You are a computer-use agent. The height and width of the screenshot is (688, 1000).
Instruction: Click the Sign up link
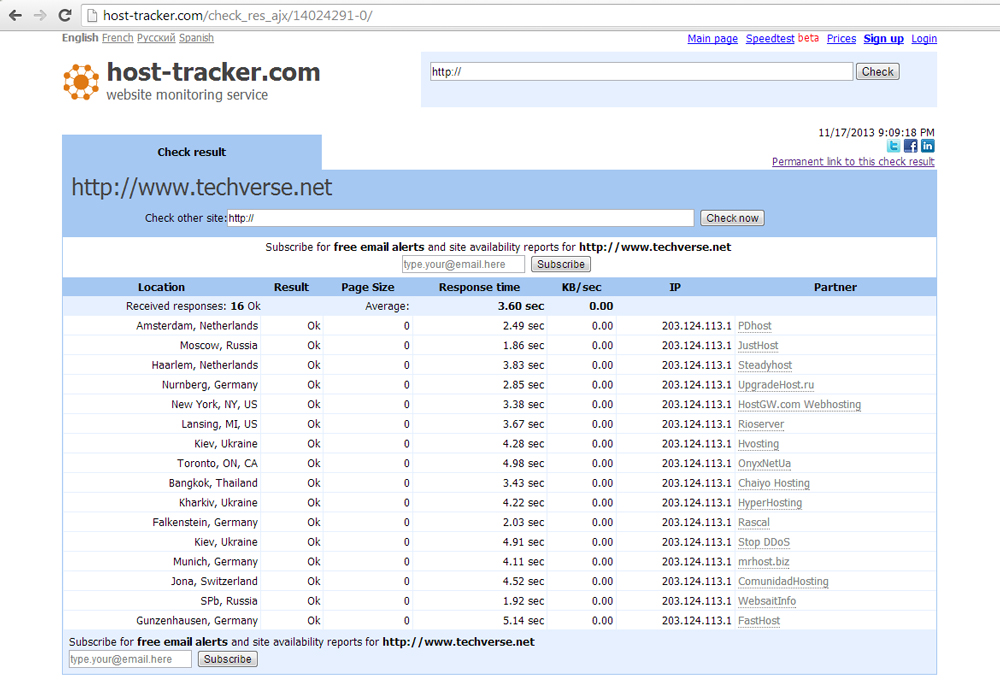coord(883,39)
